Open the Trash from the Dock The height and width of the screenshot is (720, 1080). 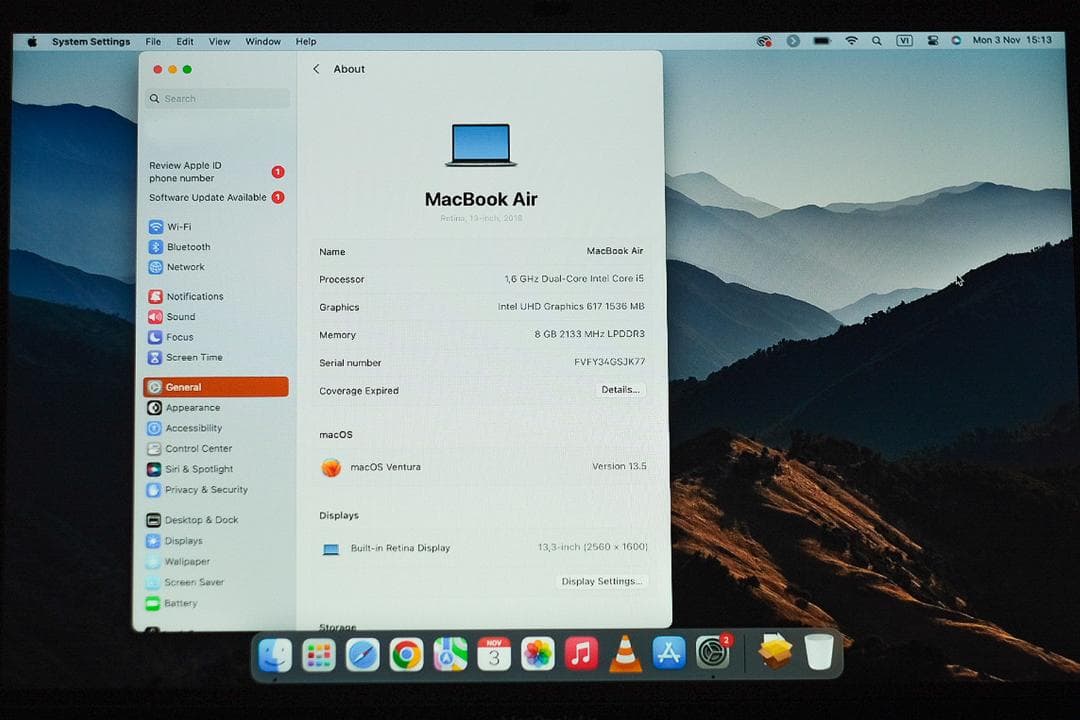pyautogui.click(x=820, y=655)
